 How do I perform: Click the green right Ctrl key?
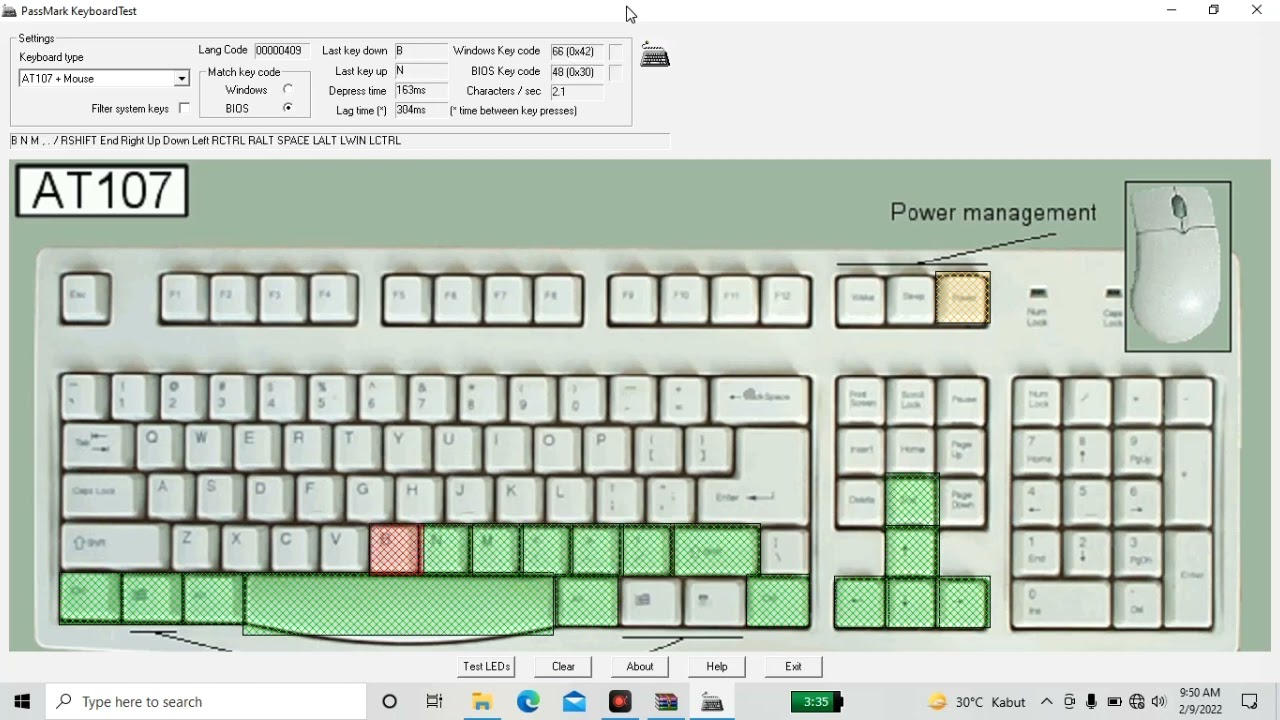click(778, 602)
